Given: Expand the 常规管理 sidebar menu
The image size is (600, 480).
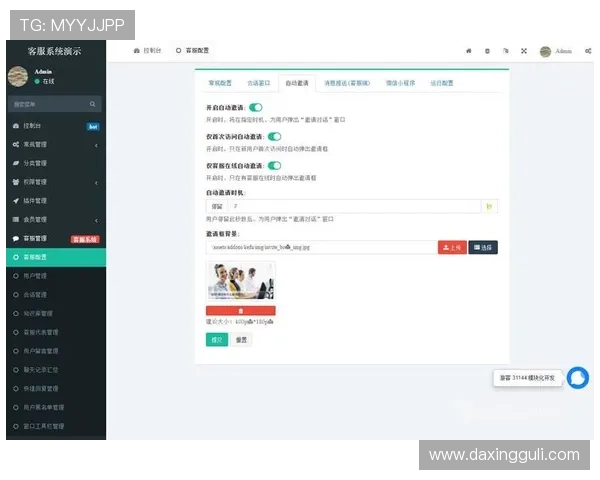Looking at the screenshot, I should click(x=56, y=144).
